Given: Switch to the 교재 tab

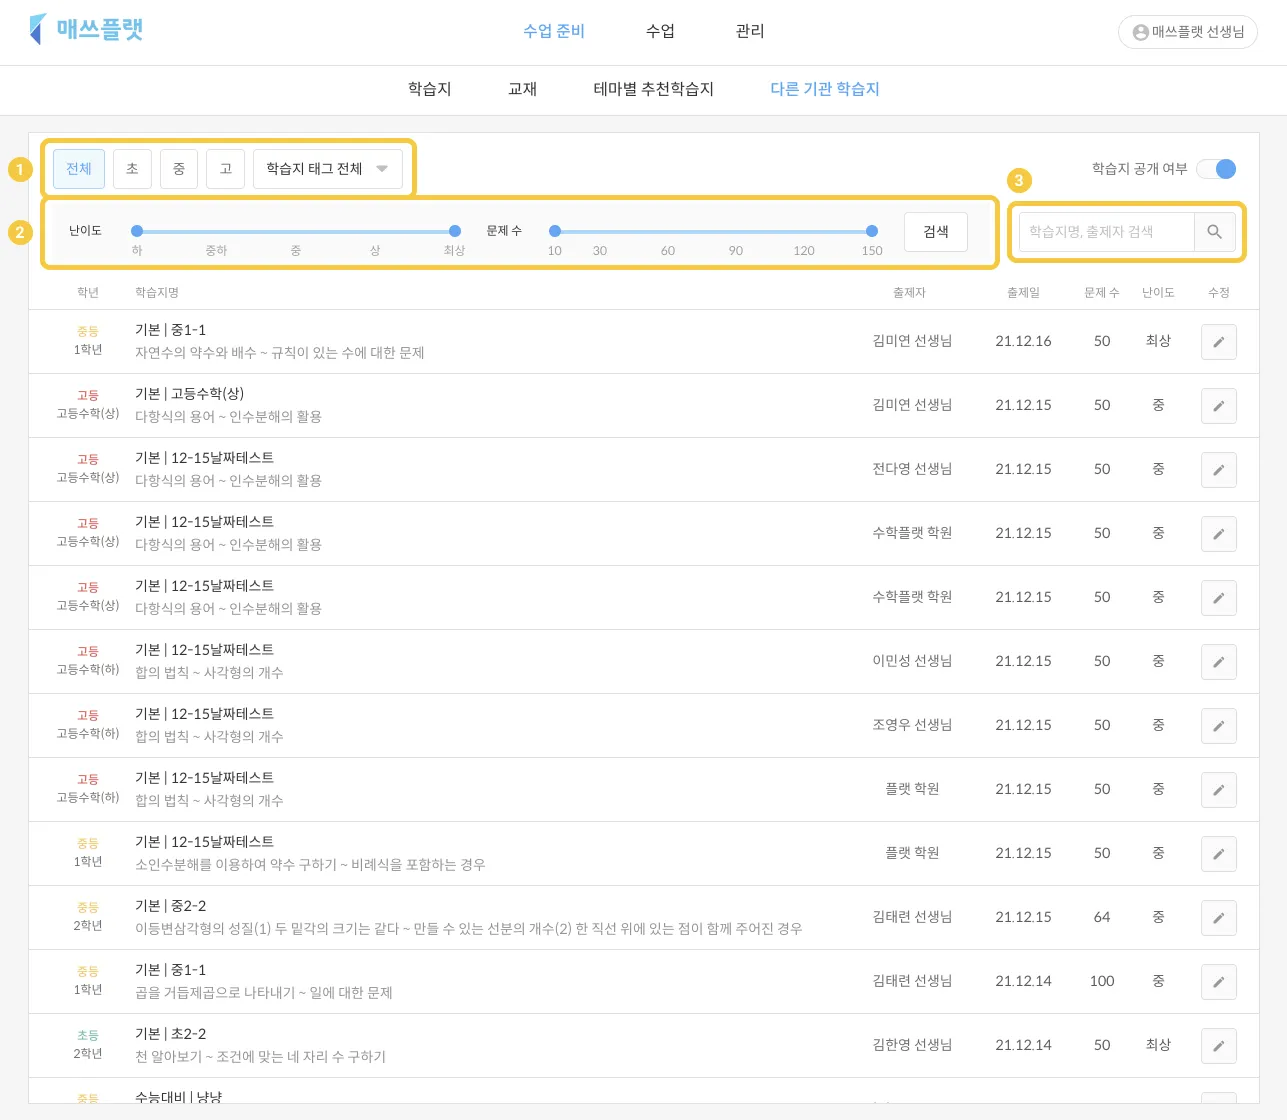Looking at the screenshot, I should (x=523, y=89).
